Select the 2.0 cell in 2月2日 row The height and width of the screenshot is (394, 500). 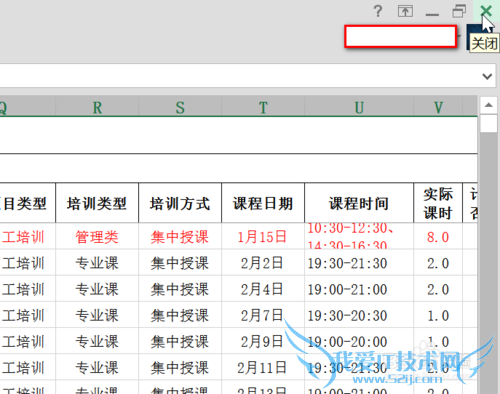pos(438,262)
